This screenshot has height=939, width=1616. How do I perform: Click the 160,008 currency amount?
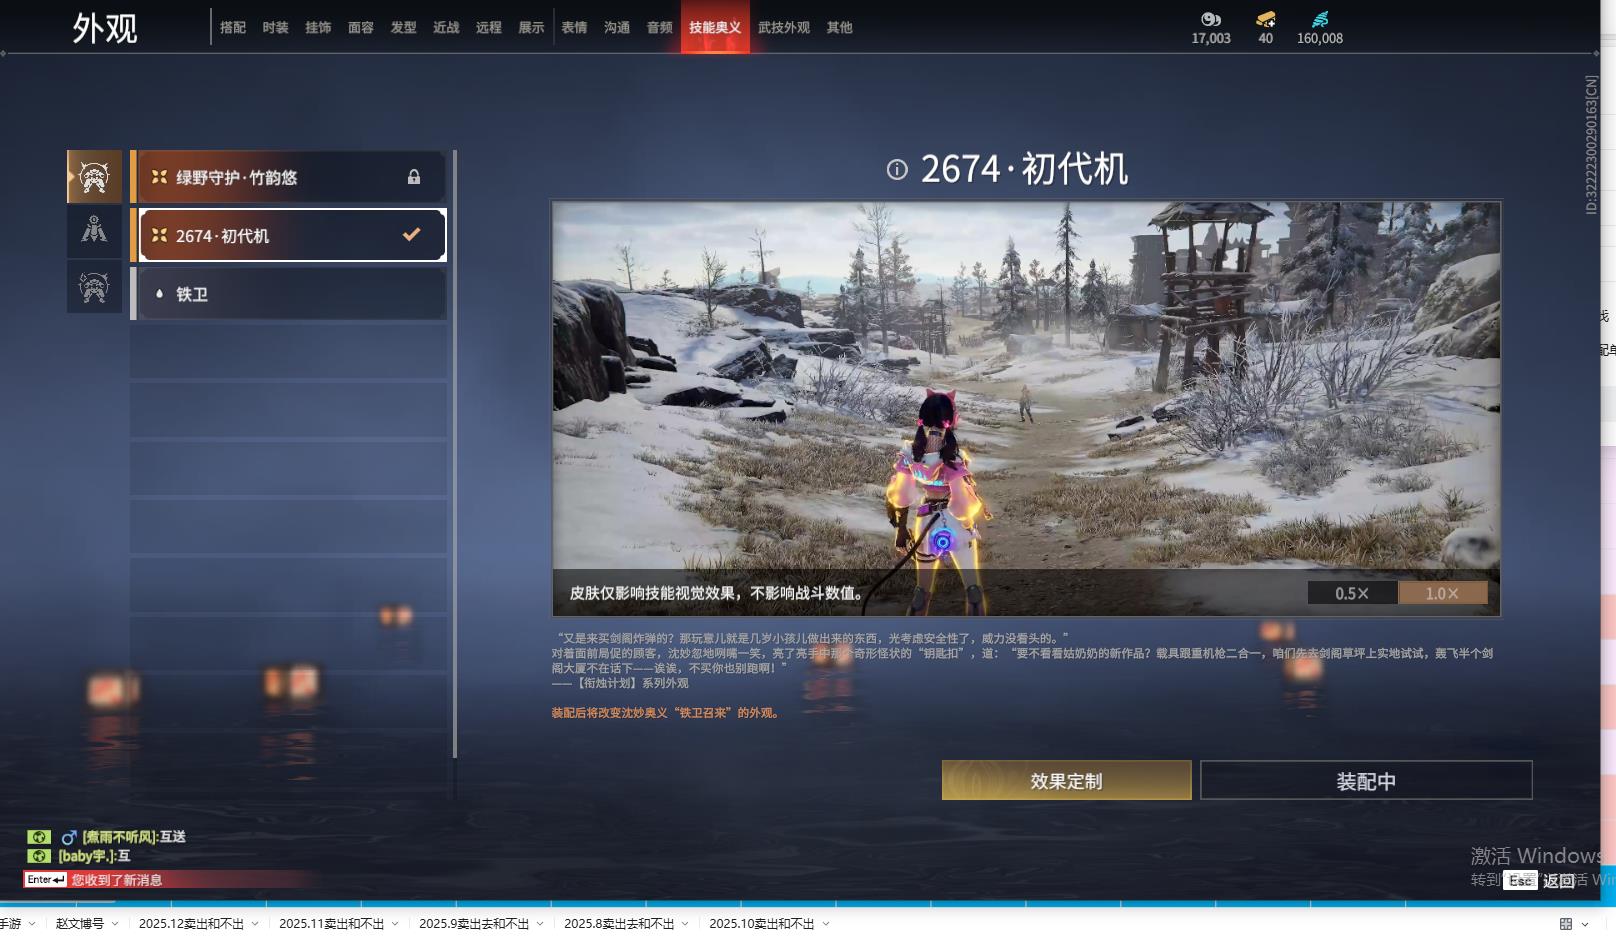(x=1320, y=39)
